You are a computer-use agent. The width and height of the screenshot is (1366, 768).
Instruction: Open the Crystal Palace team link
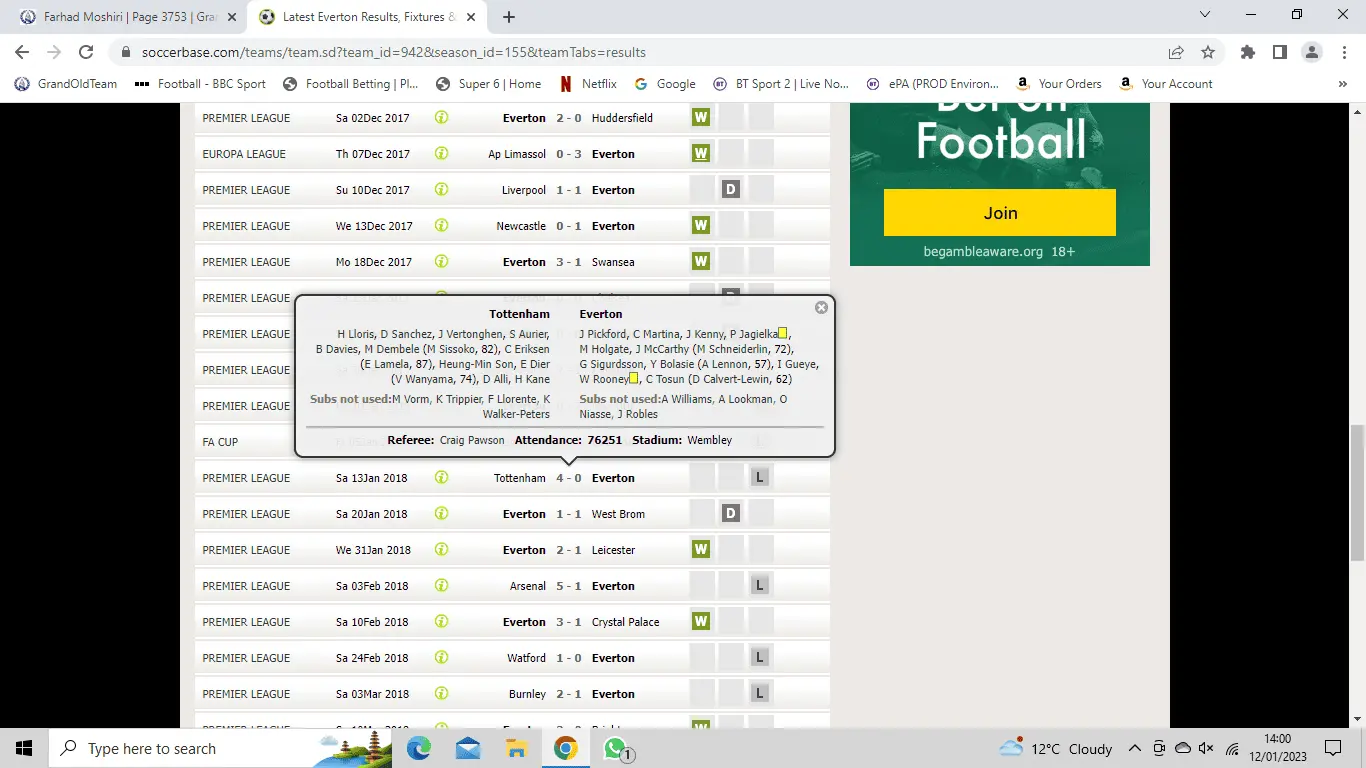625,622
